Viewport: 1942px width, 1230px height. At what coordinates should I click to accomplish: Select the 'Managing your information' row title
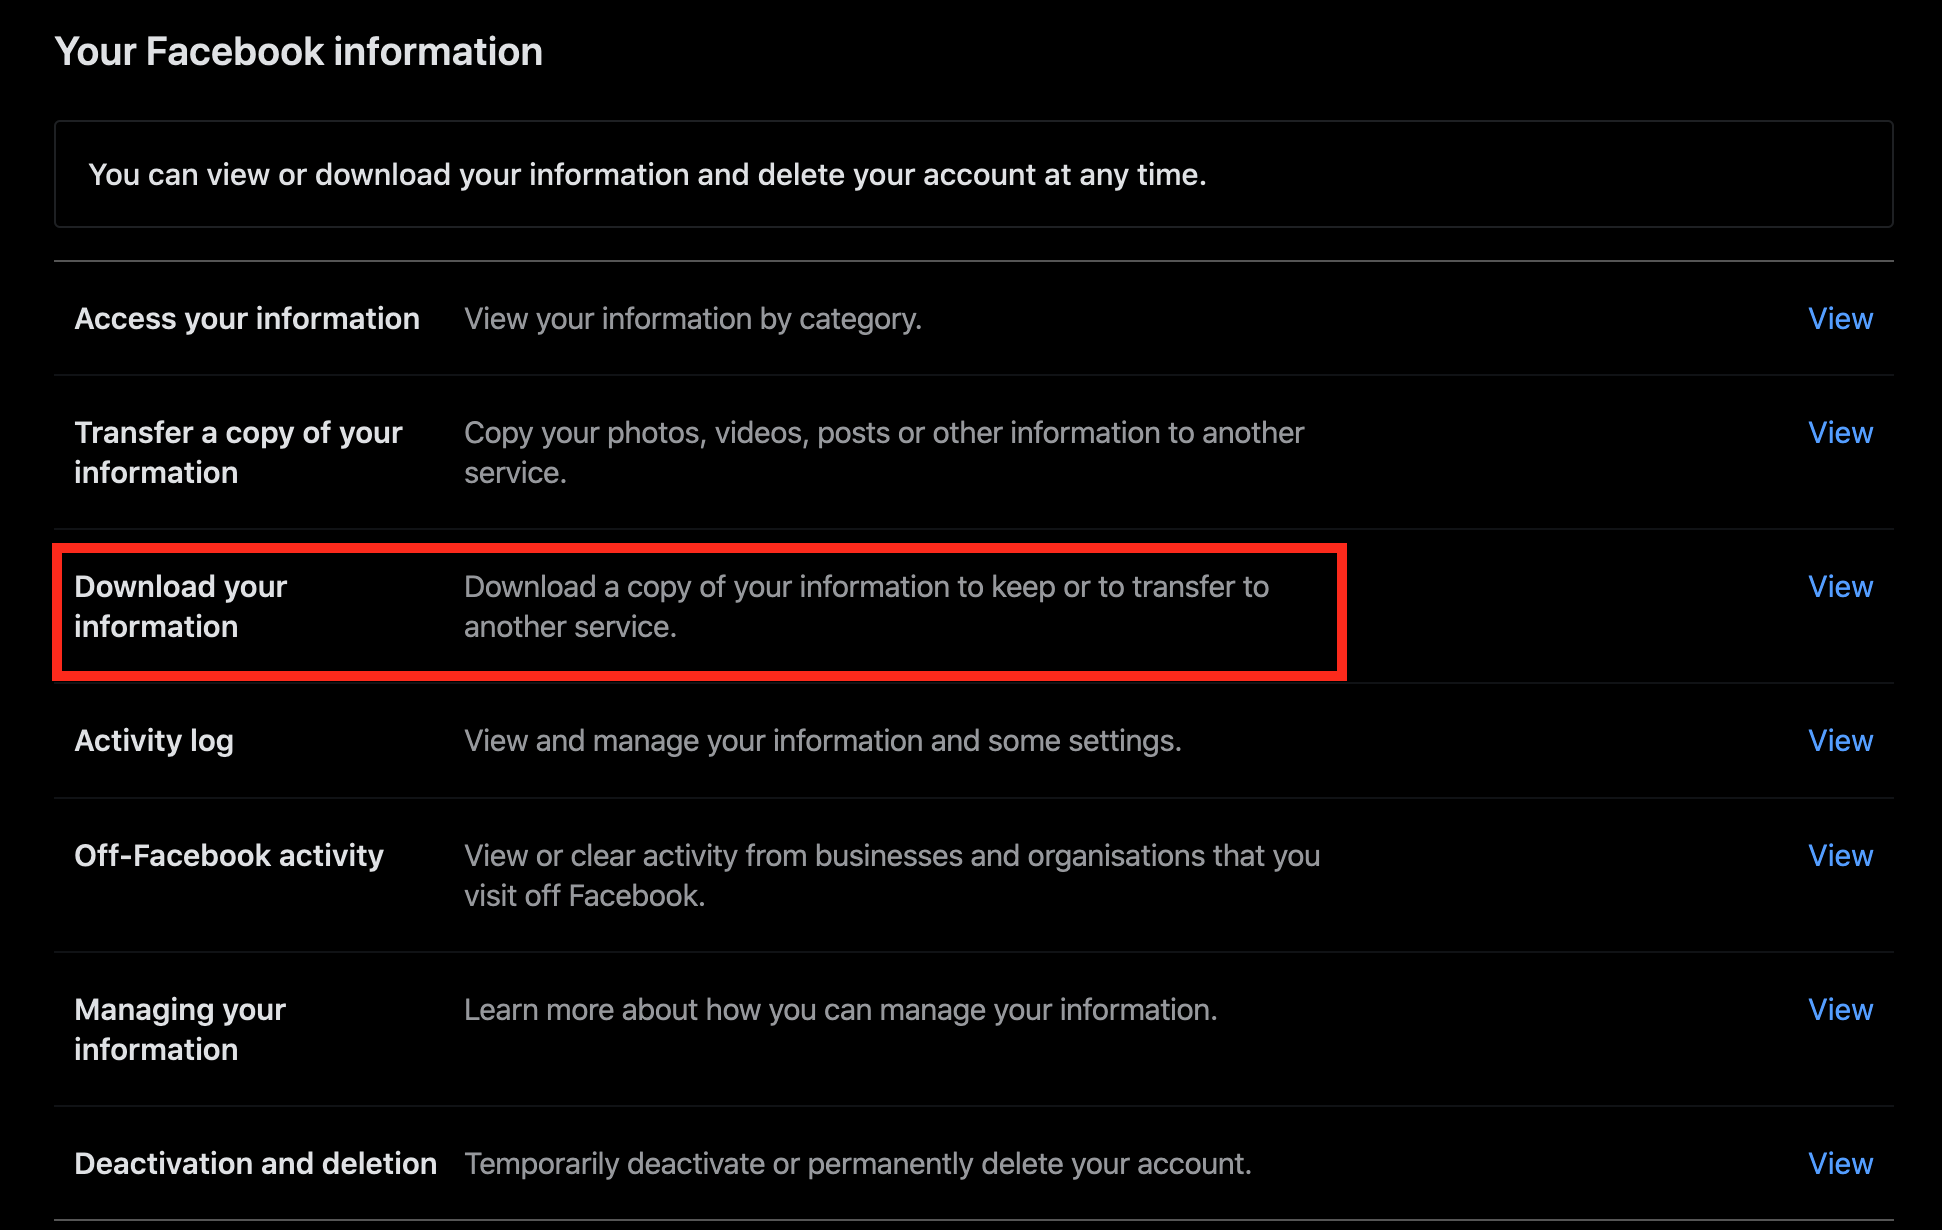click(180, 1029)
